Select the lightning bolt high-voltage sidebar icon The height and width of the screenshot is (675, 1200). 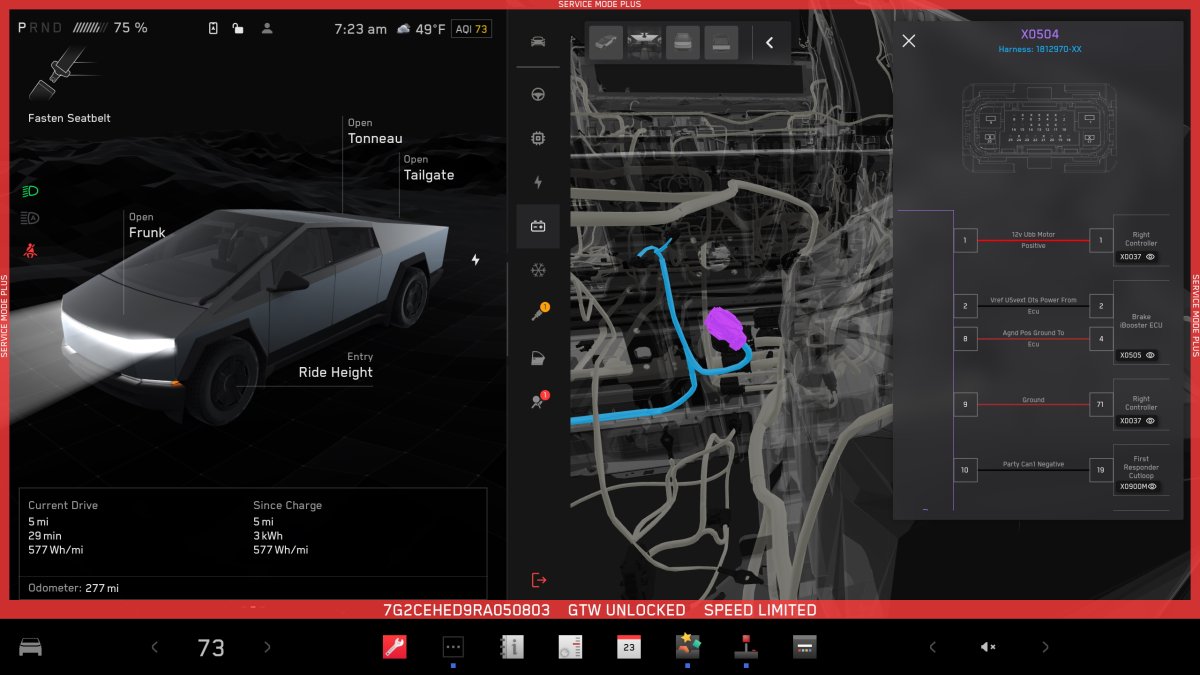pyautogui.click(x=538, y=183)
